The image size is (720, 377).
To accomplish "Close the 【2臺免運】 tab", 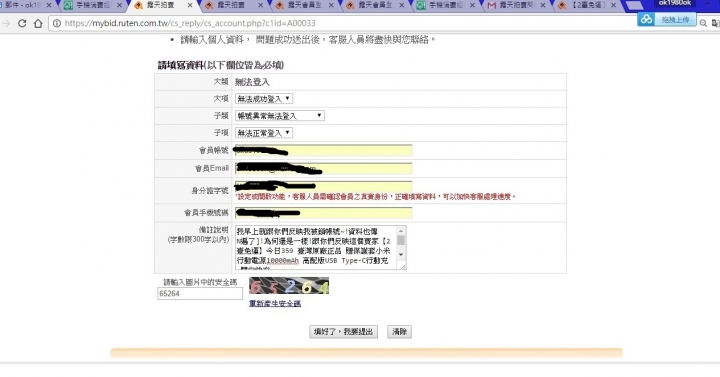I will (613, 5).
